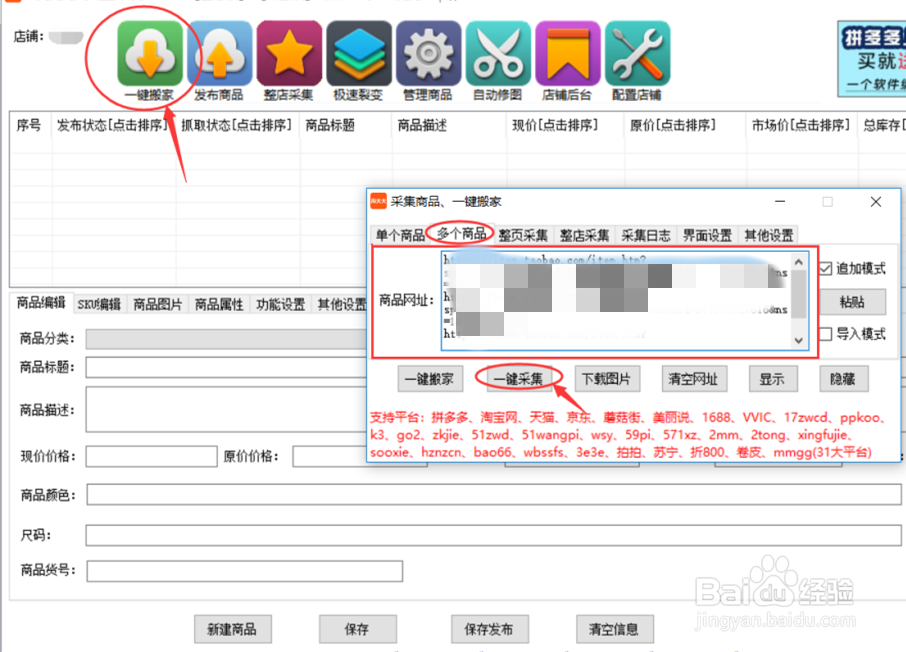Focus the 商品颜色 input field

pyautogui.click(x=494, y=495)
